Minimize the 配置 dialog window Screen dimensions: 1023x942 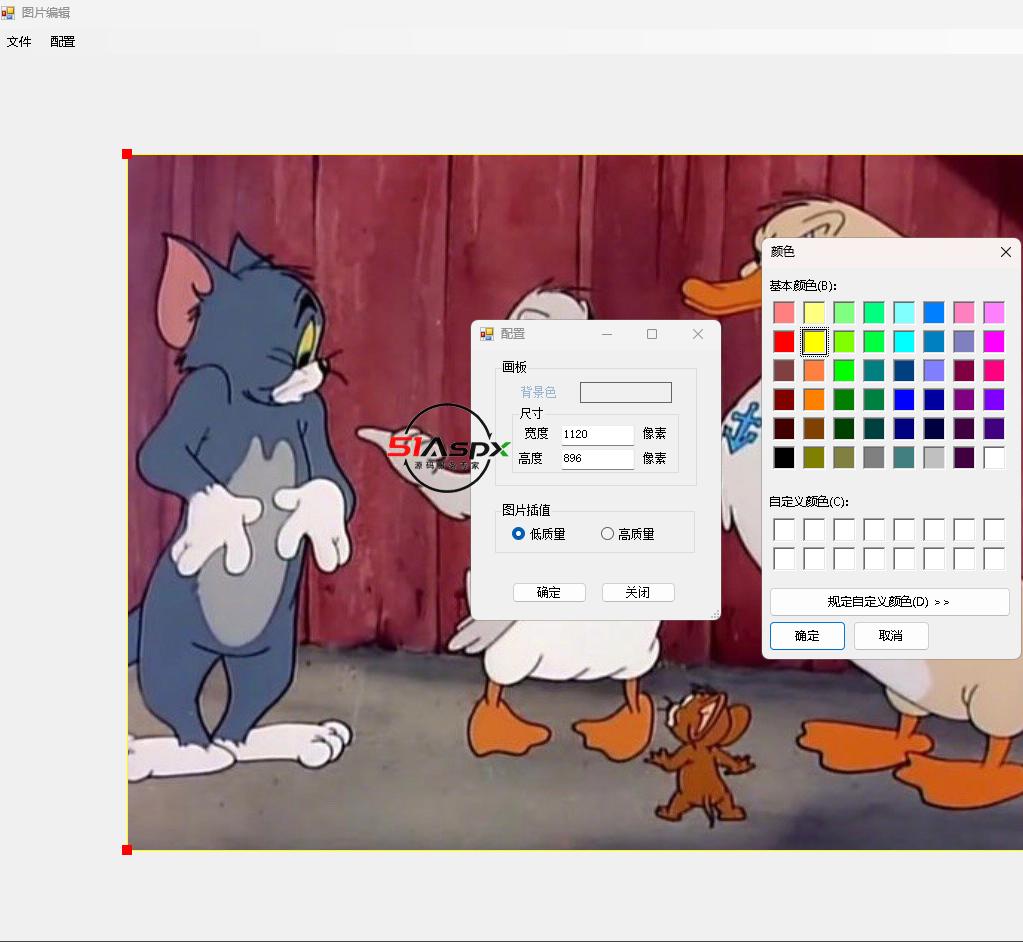click(607, 334)
